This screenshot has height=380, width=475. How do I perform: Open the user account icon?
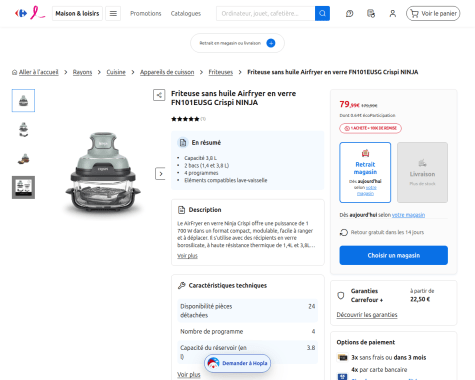pos(393,13)
